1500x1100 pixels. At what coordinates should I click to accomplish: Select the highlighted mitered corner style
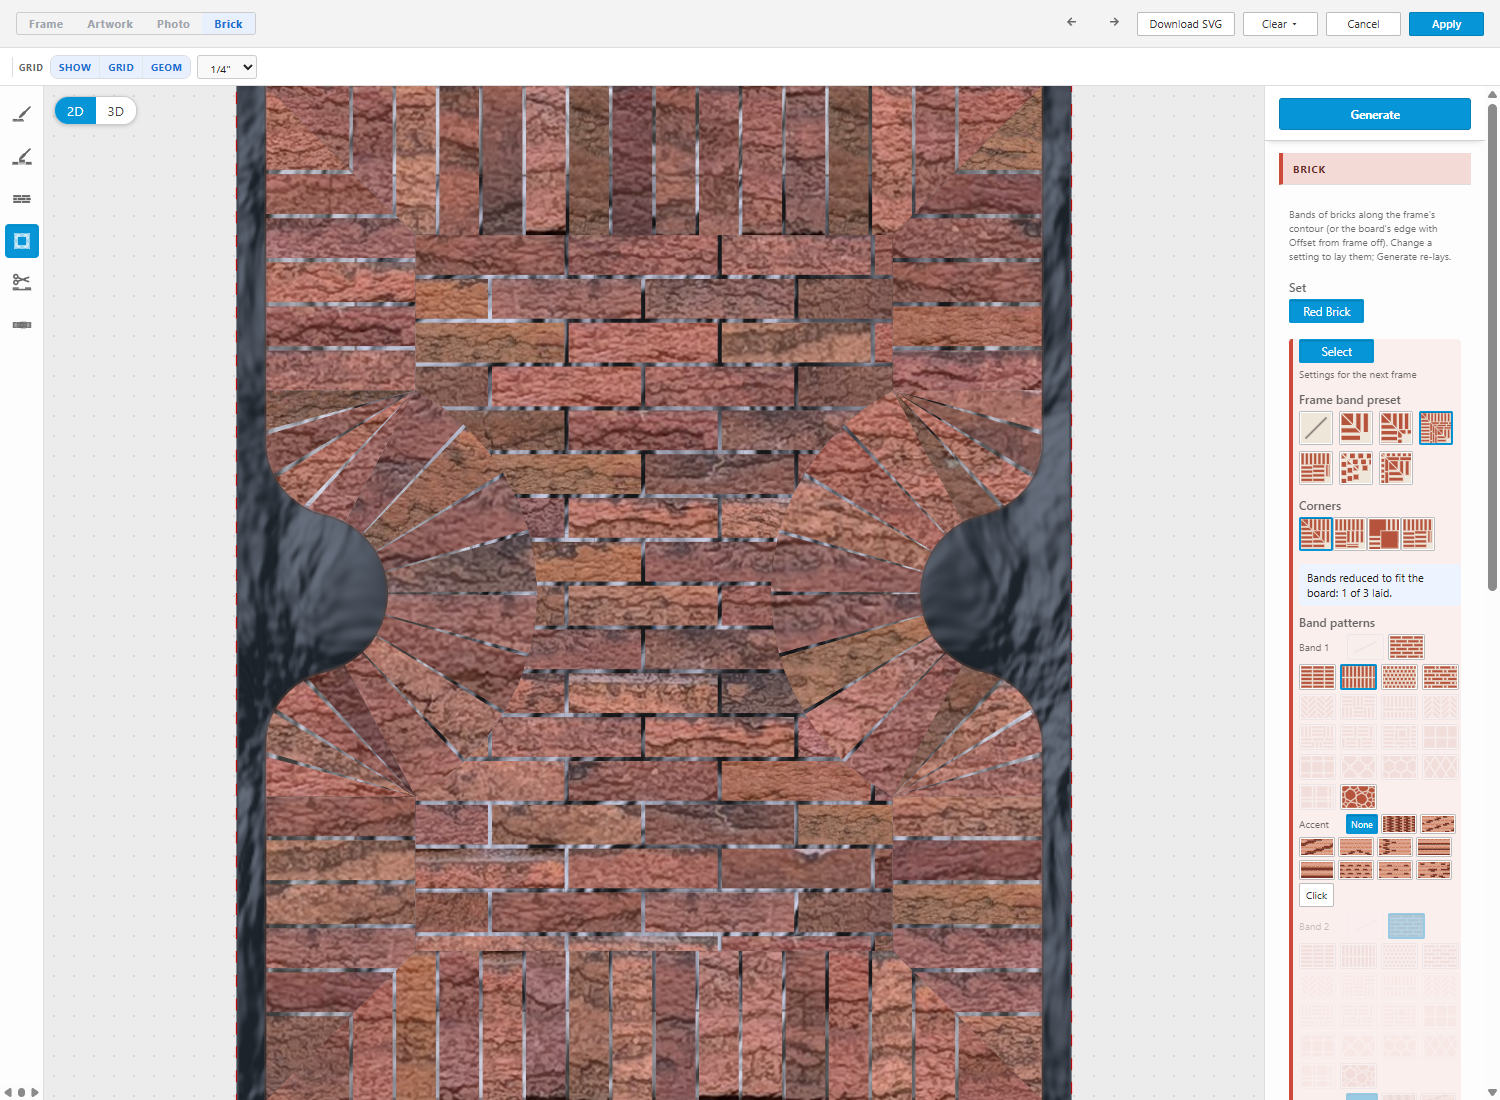(1316, 534)
